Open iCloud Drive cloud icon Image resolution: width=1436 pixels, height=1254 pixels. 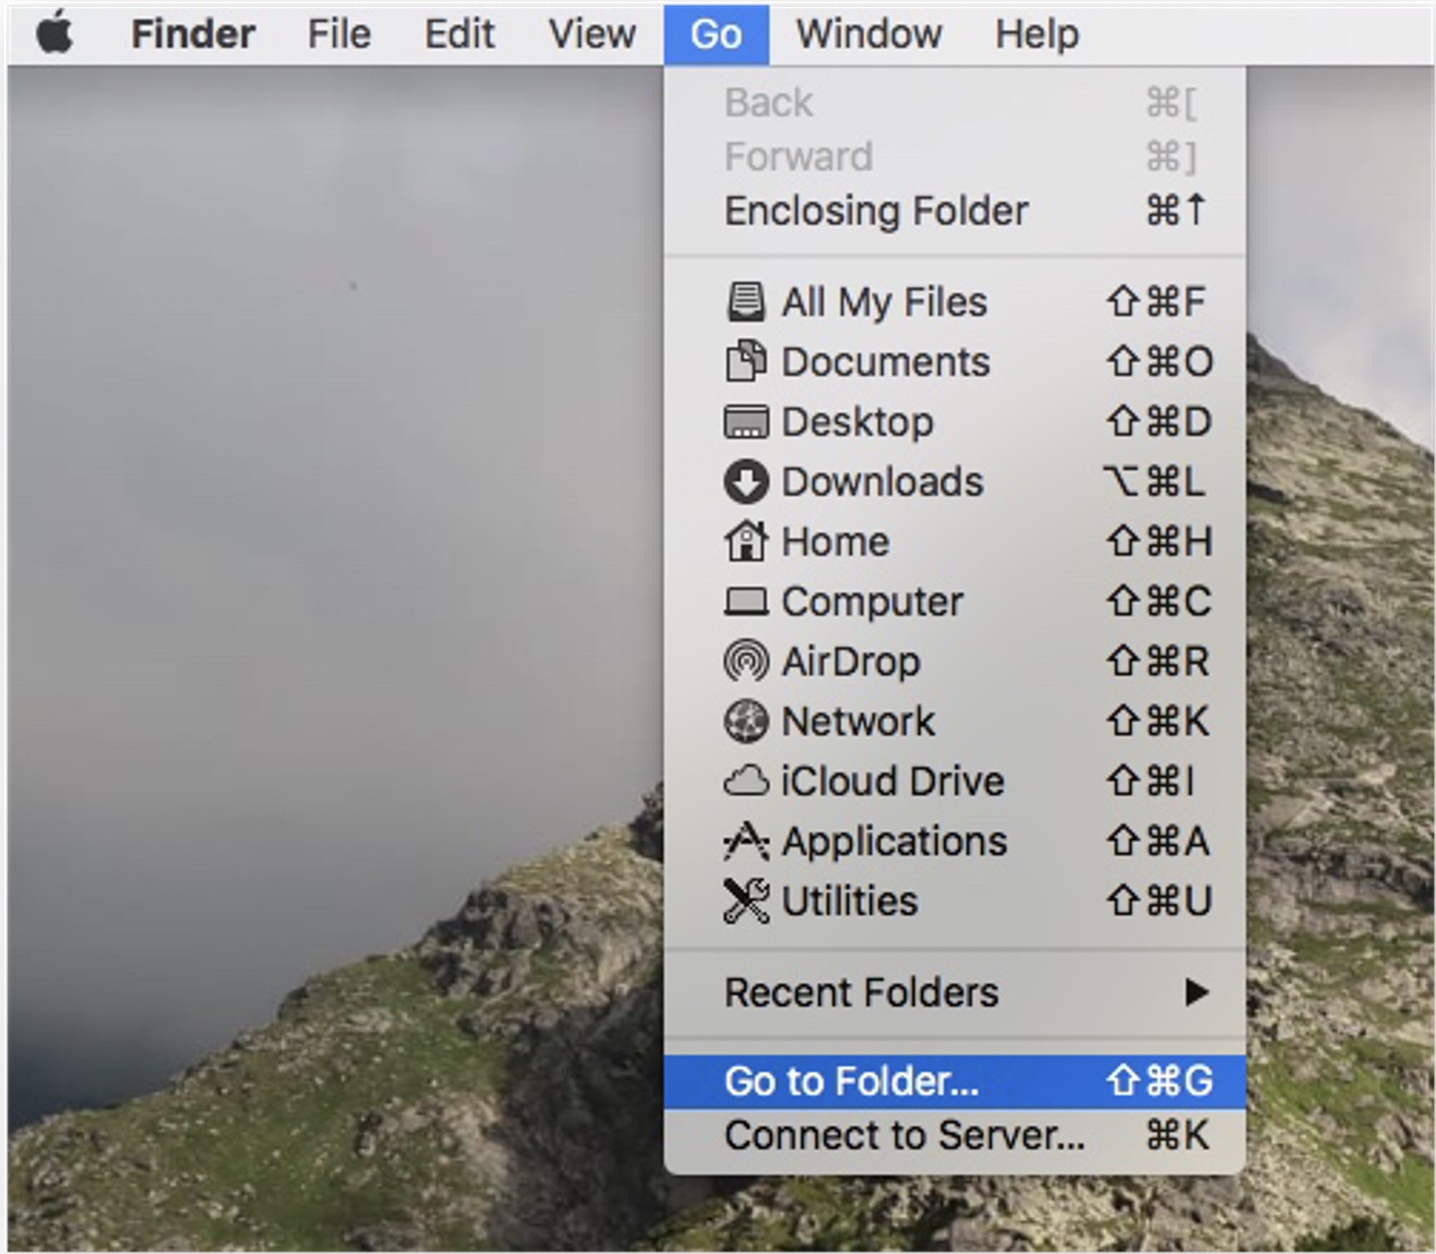pos(745,782)
